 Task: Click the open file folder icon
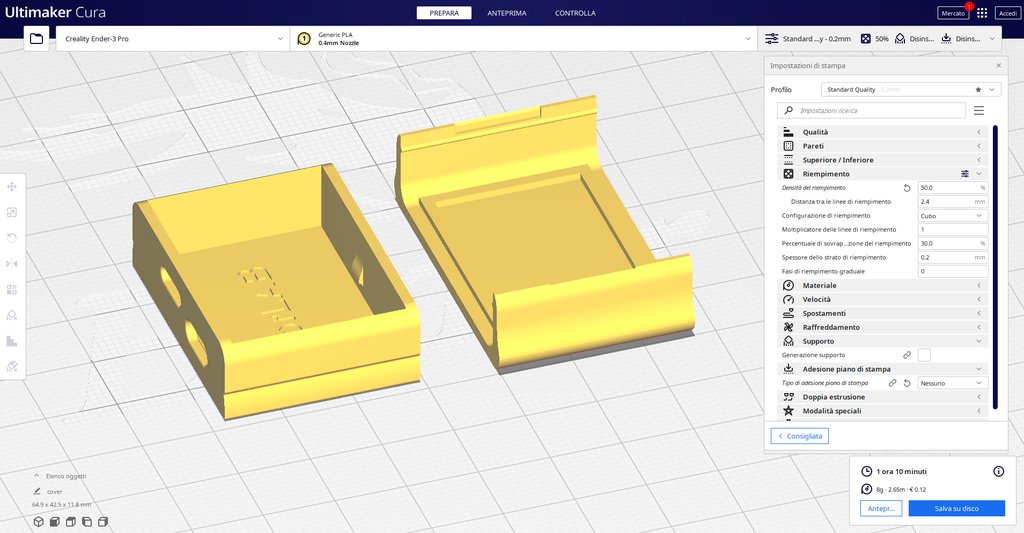click(37, 39)
